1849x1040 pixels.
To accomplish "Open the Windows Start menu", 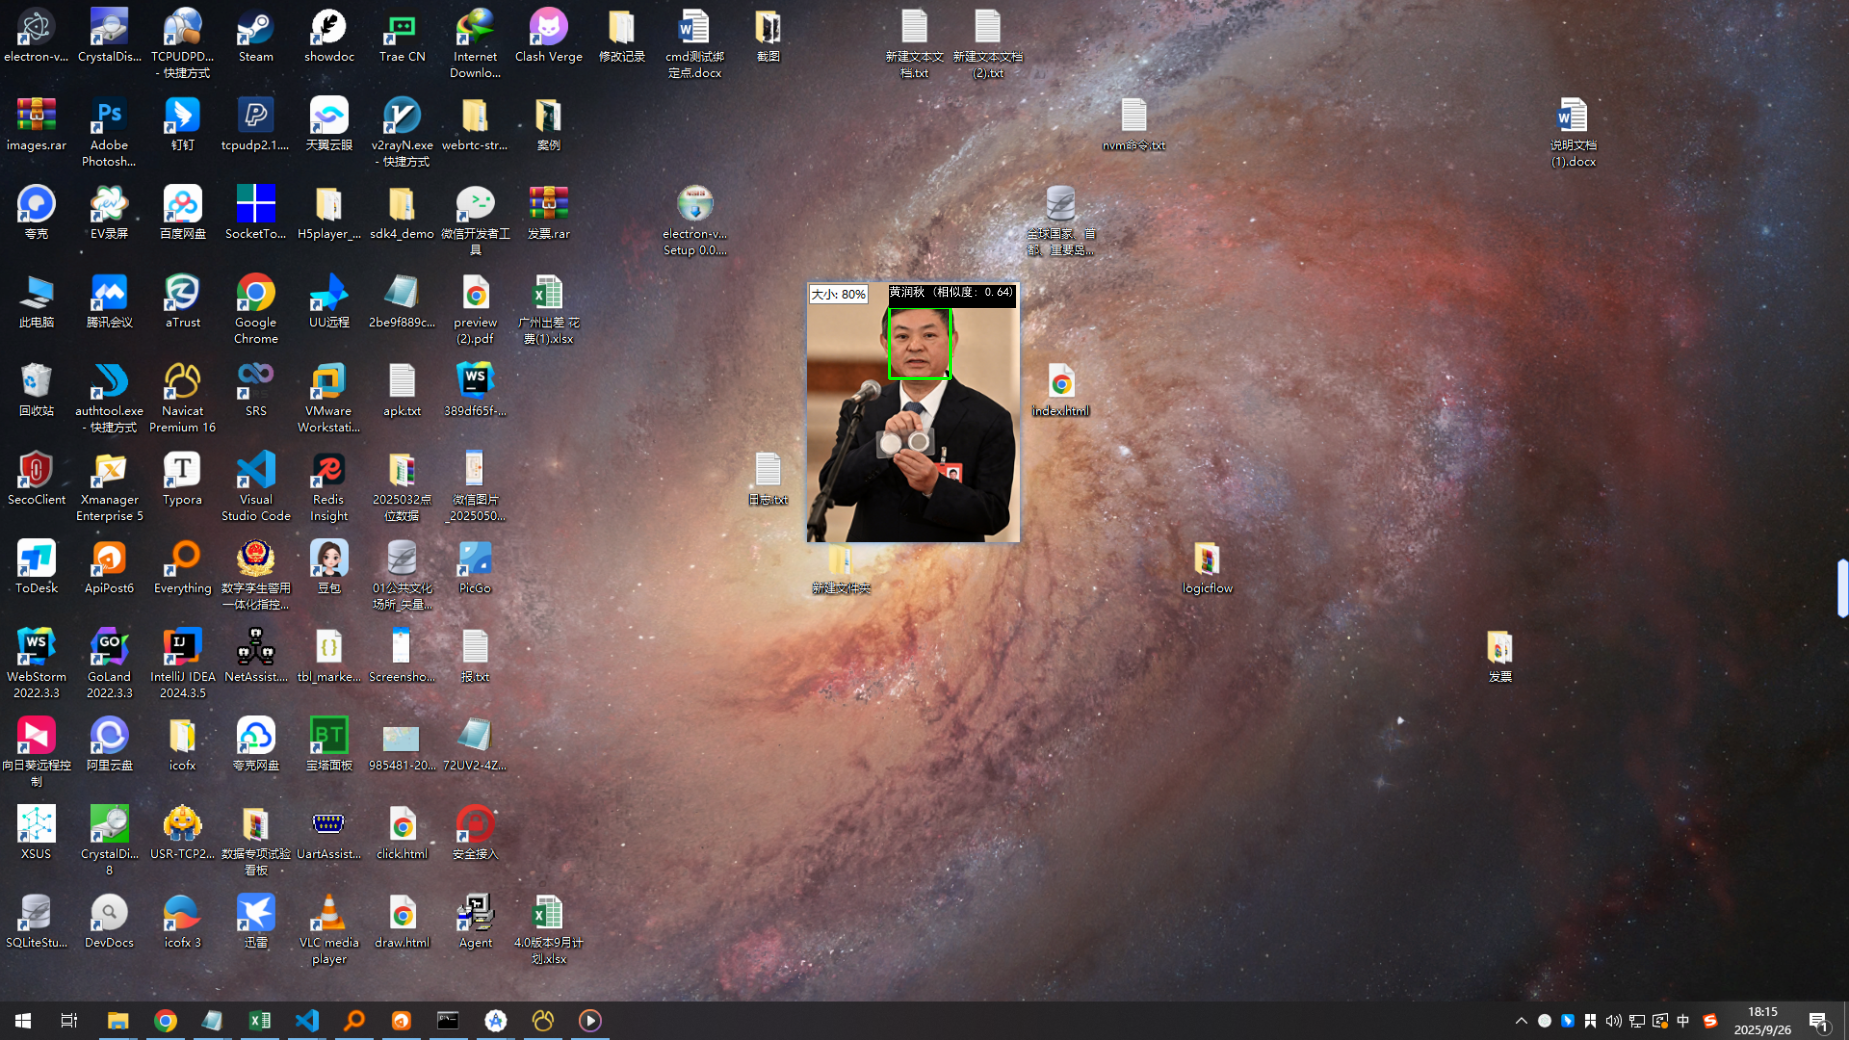I will (22, 1020).
